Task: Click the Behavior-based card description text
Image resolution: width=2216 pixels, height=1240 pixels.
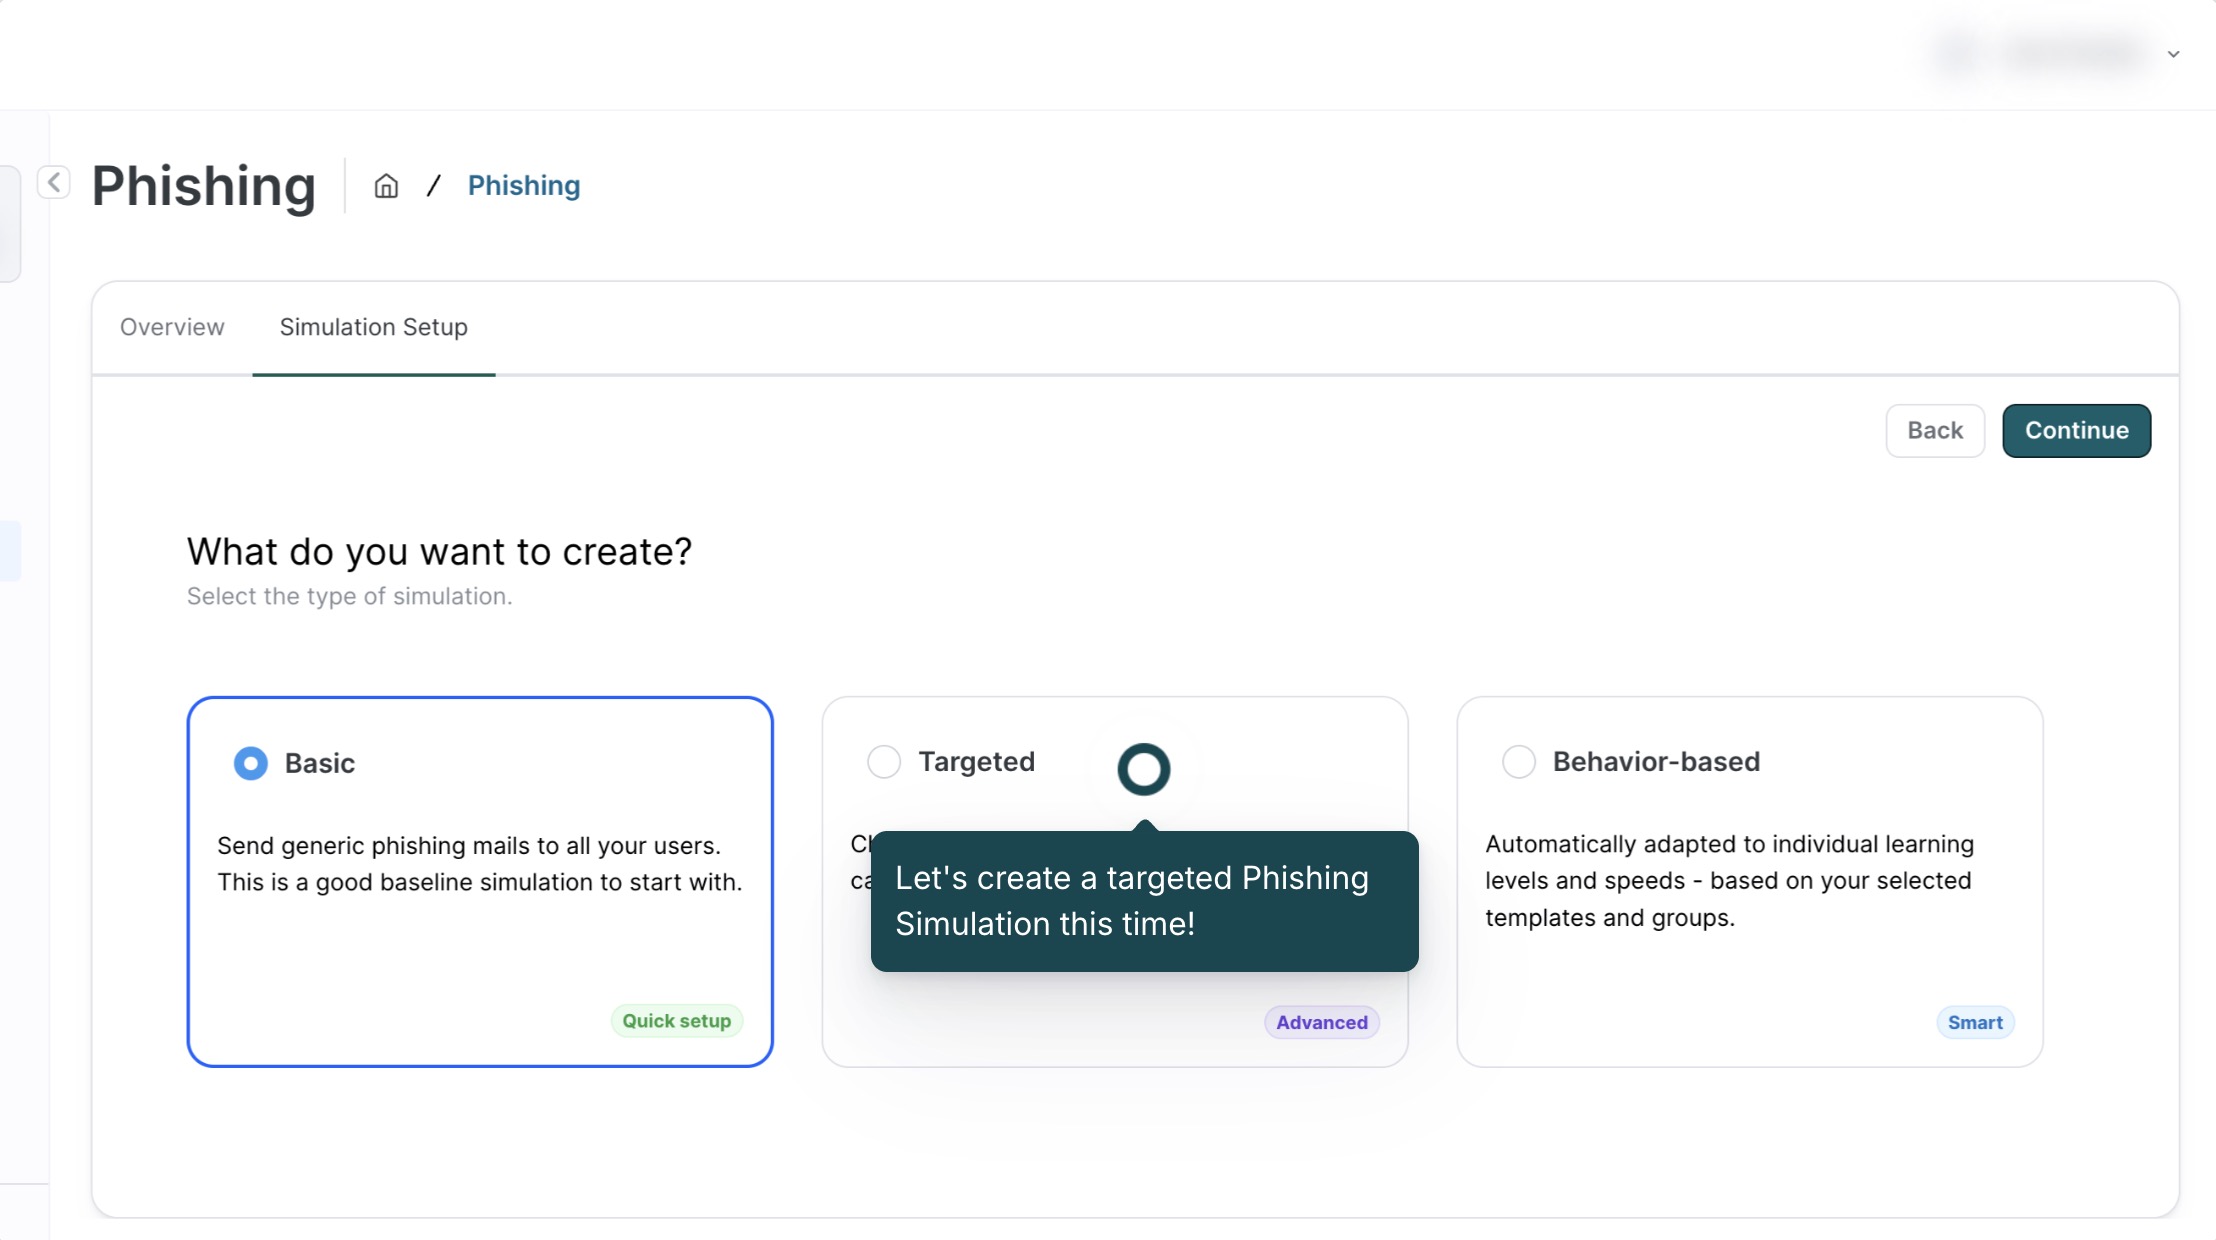Action: [1730, 881]
